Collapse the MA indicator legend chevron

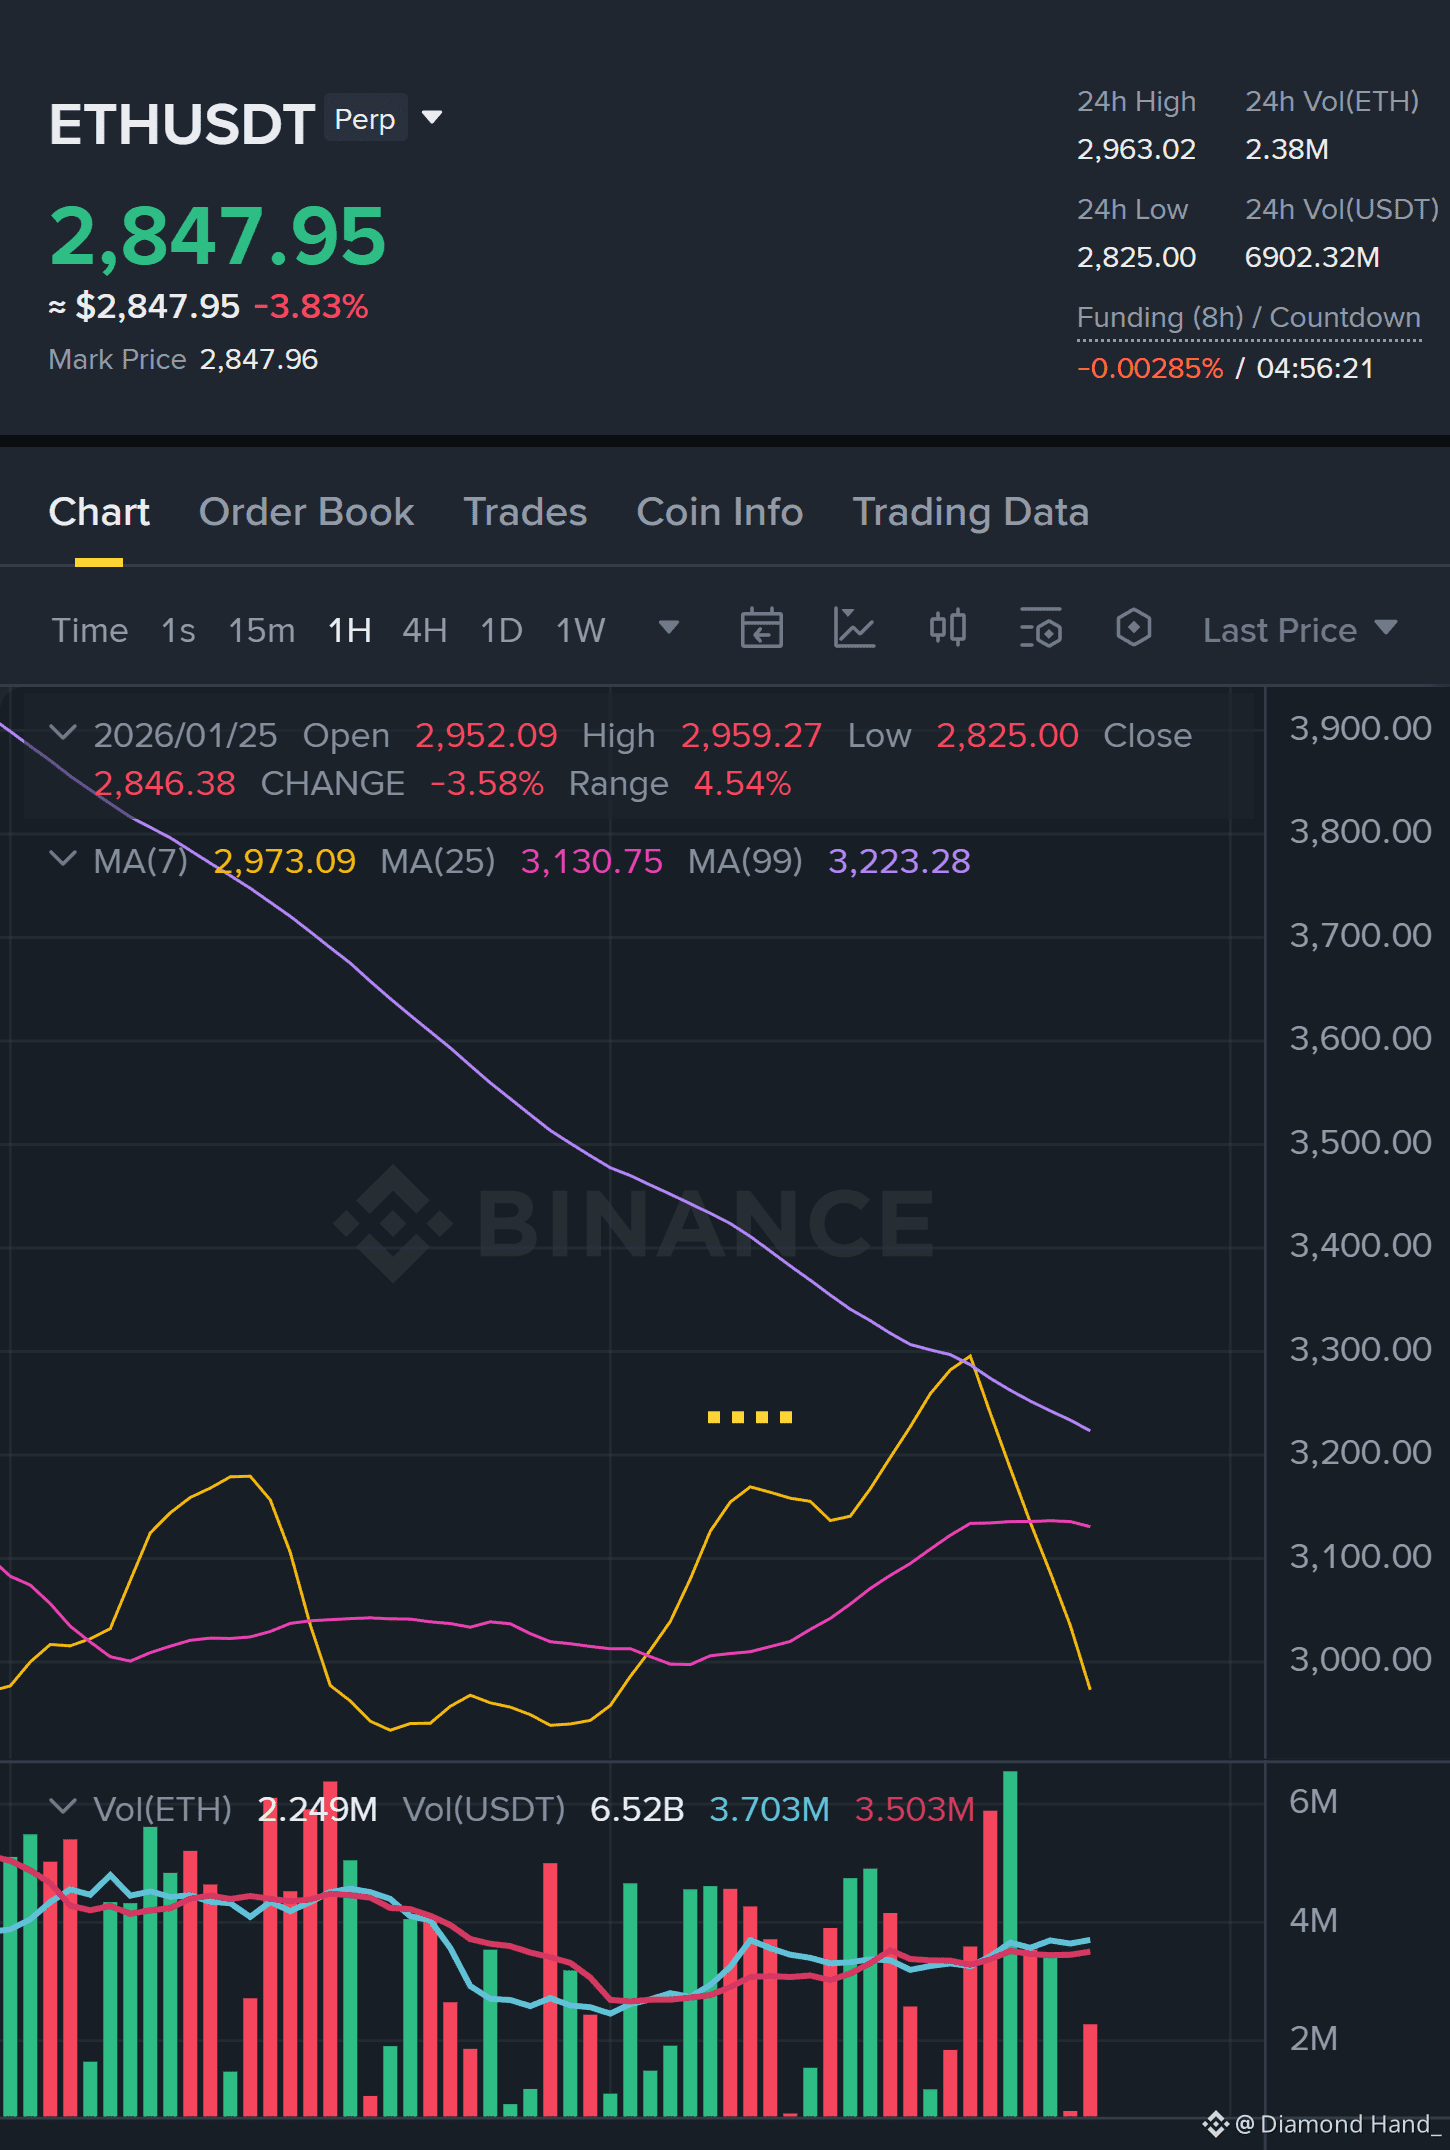(62, 859)
